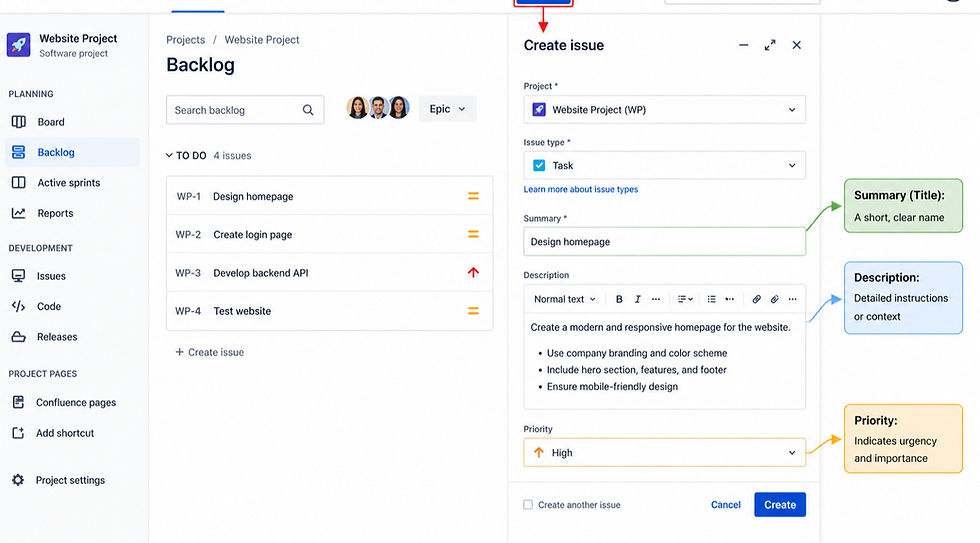The image size is (980, 543).
Task: Click the Test website issue title
Action: click(x=242, y=311)
